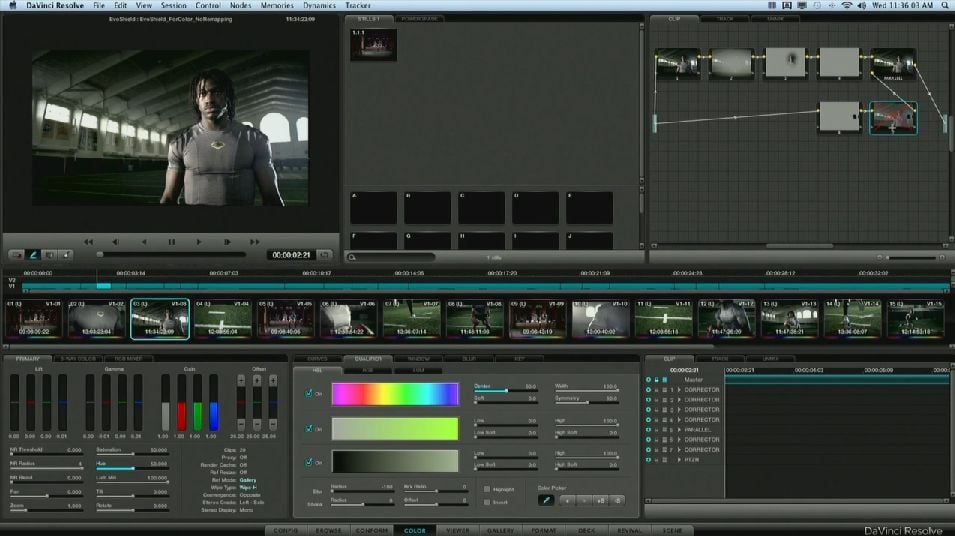Image resolution: width=955 pixels, height=536 pixels.
Task: Open the File menu
Action: pyautogui.click(x=99, y=5)
